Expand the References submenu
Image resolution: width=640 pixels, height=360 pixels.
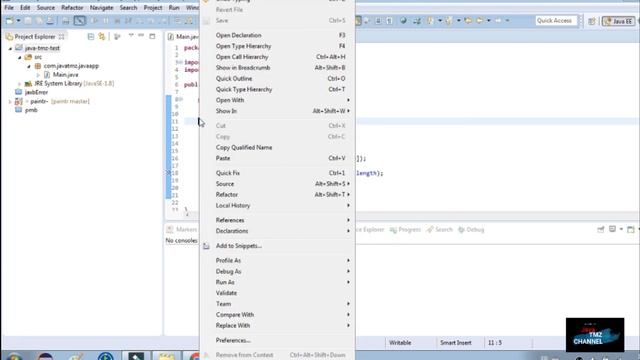[278, 220]
